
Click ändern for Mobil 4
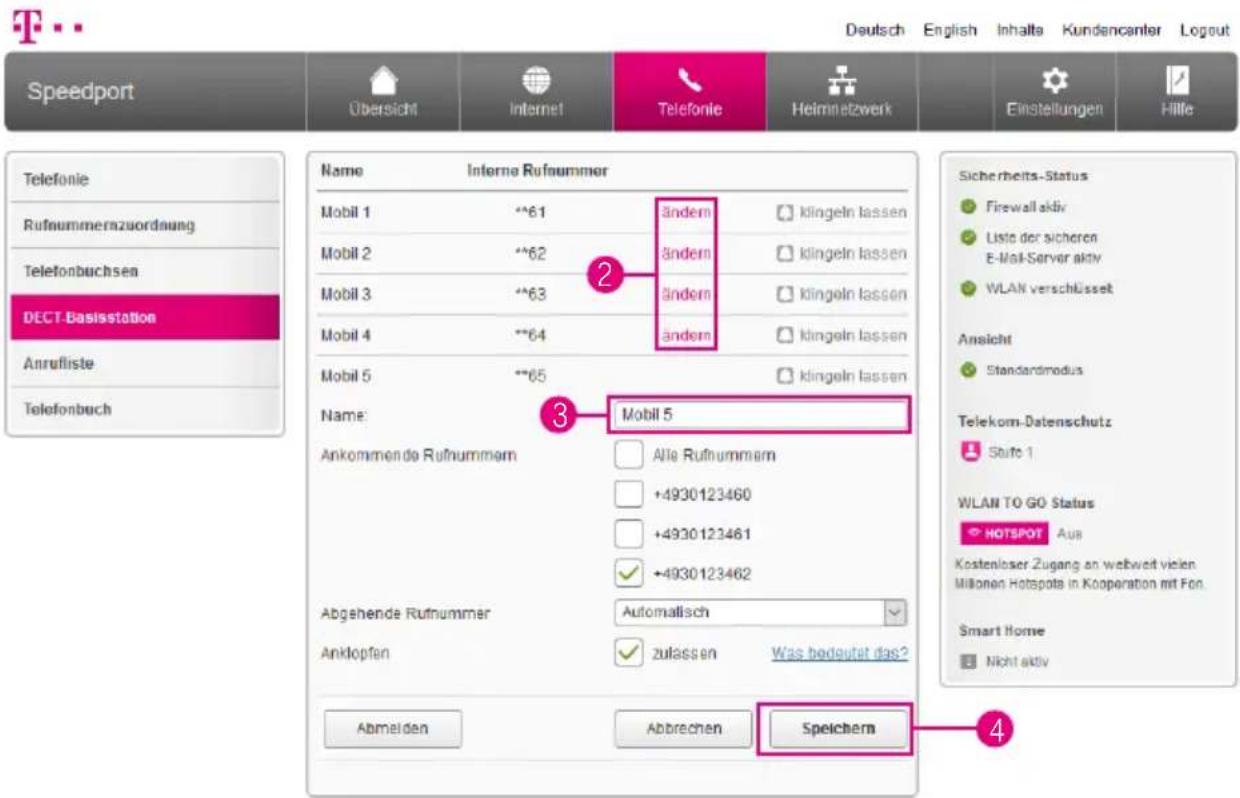686,335
